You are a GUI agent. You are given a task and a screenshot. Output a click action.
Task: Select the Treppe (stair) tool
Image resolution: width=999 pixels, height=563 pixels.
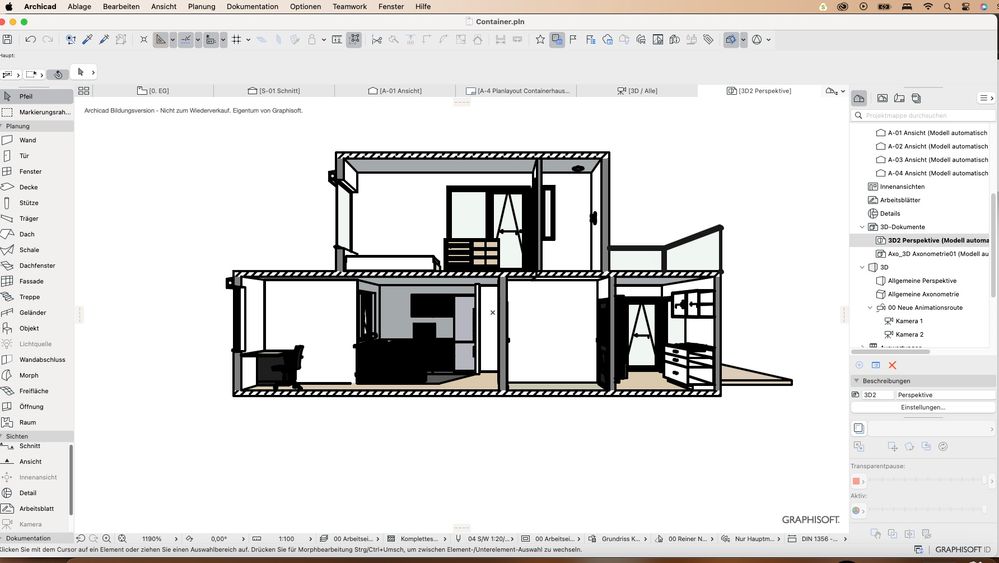[29, 297]
